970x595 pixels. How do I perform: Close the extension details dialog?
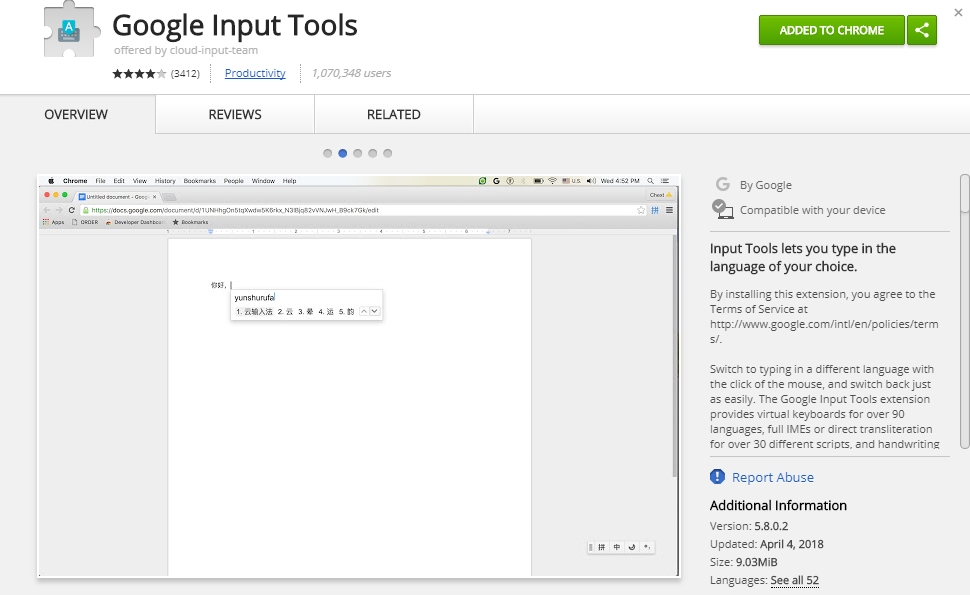tap(958, 12)
